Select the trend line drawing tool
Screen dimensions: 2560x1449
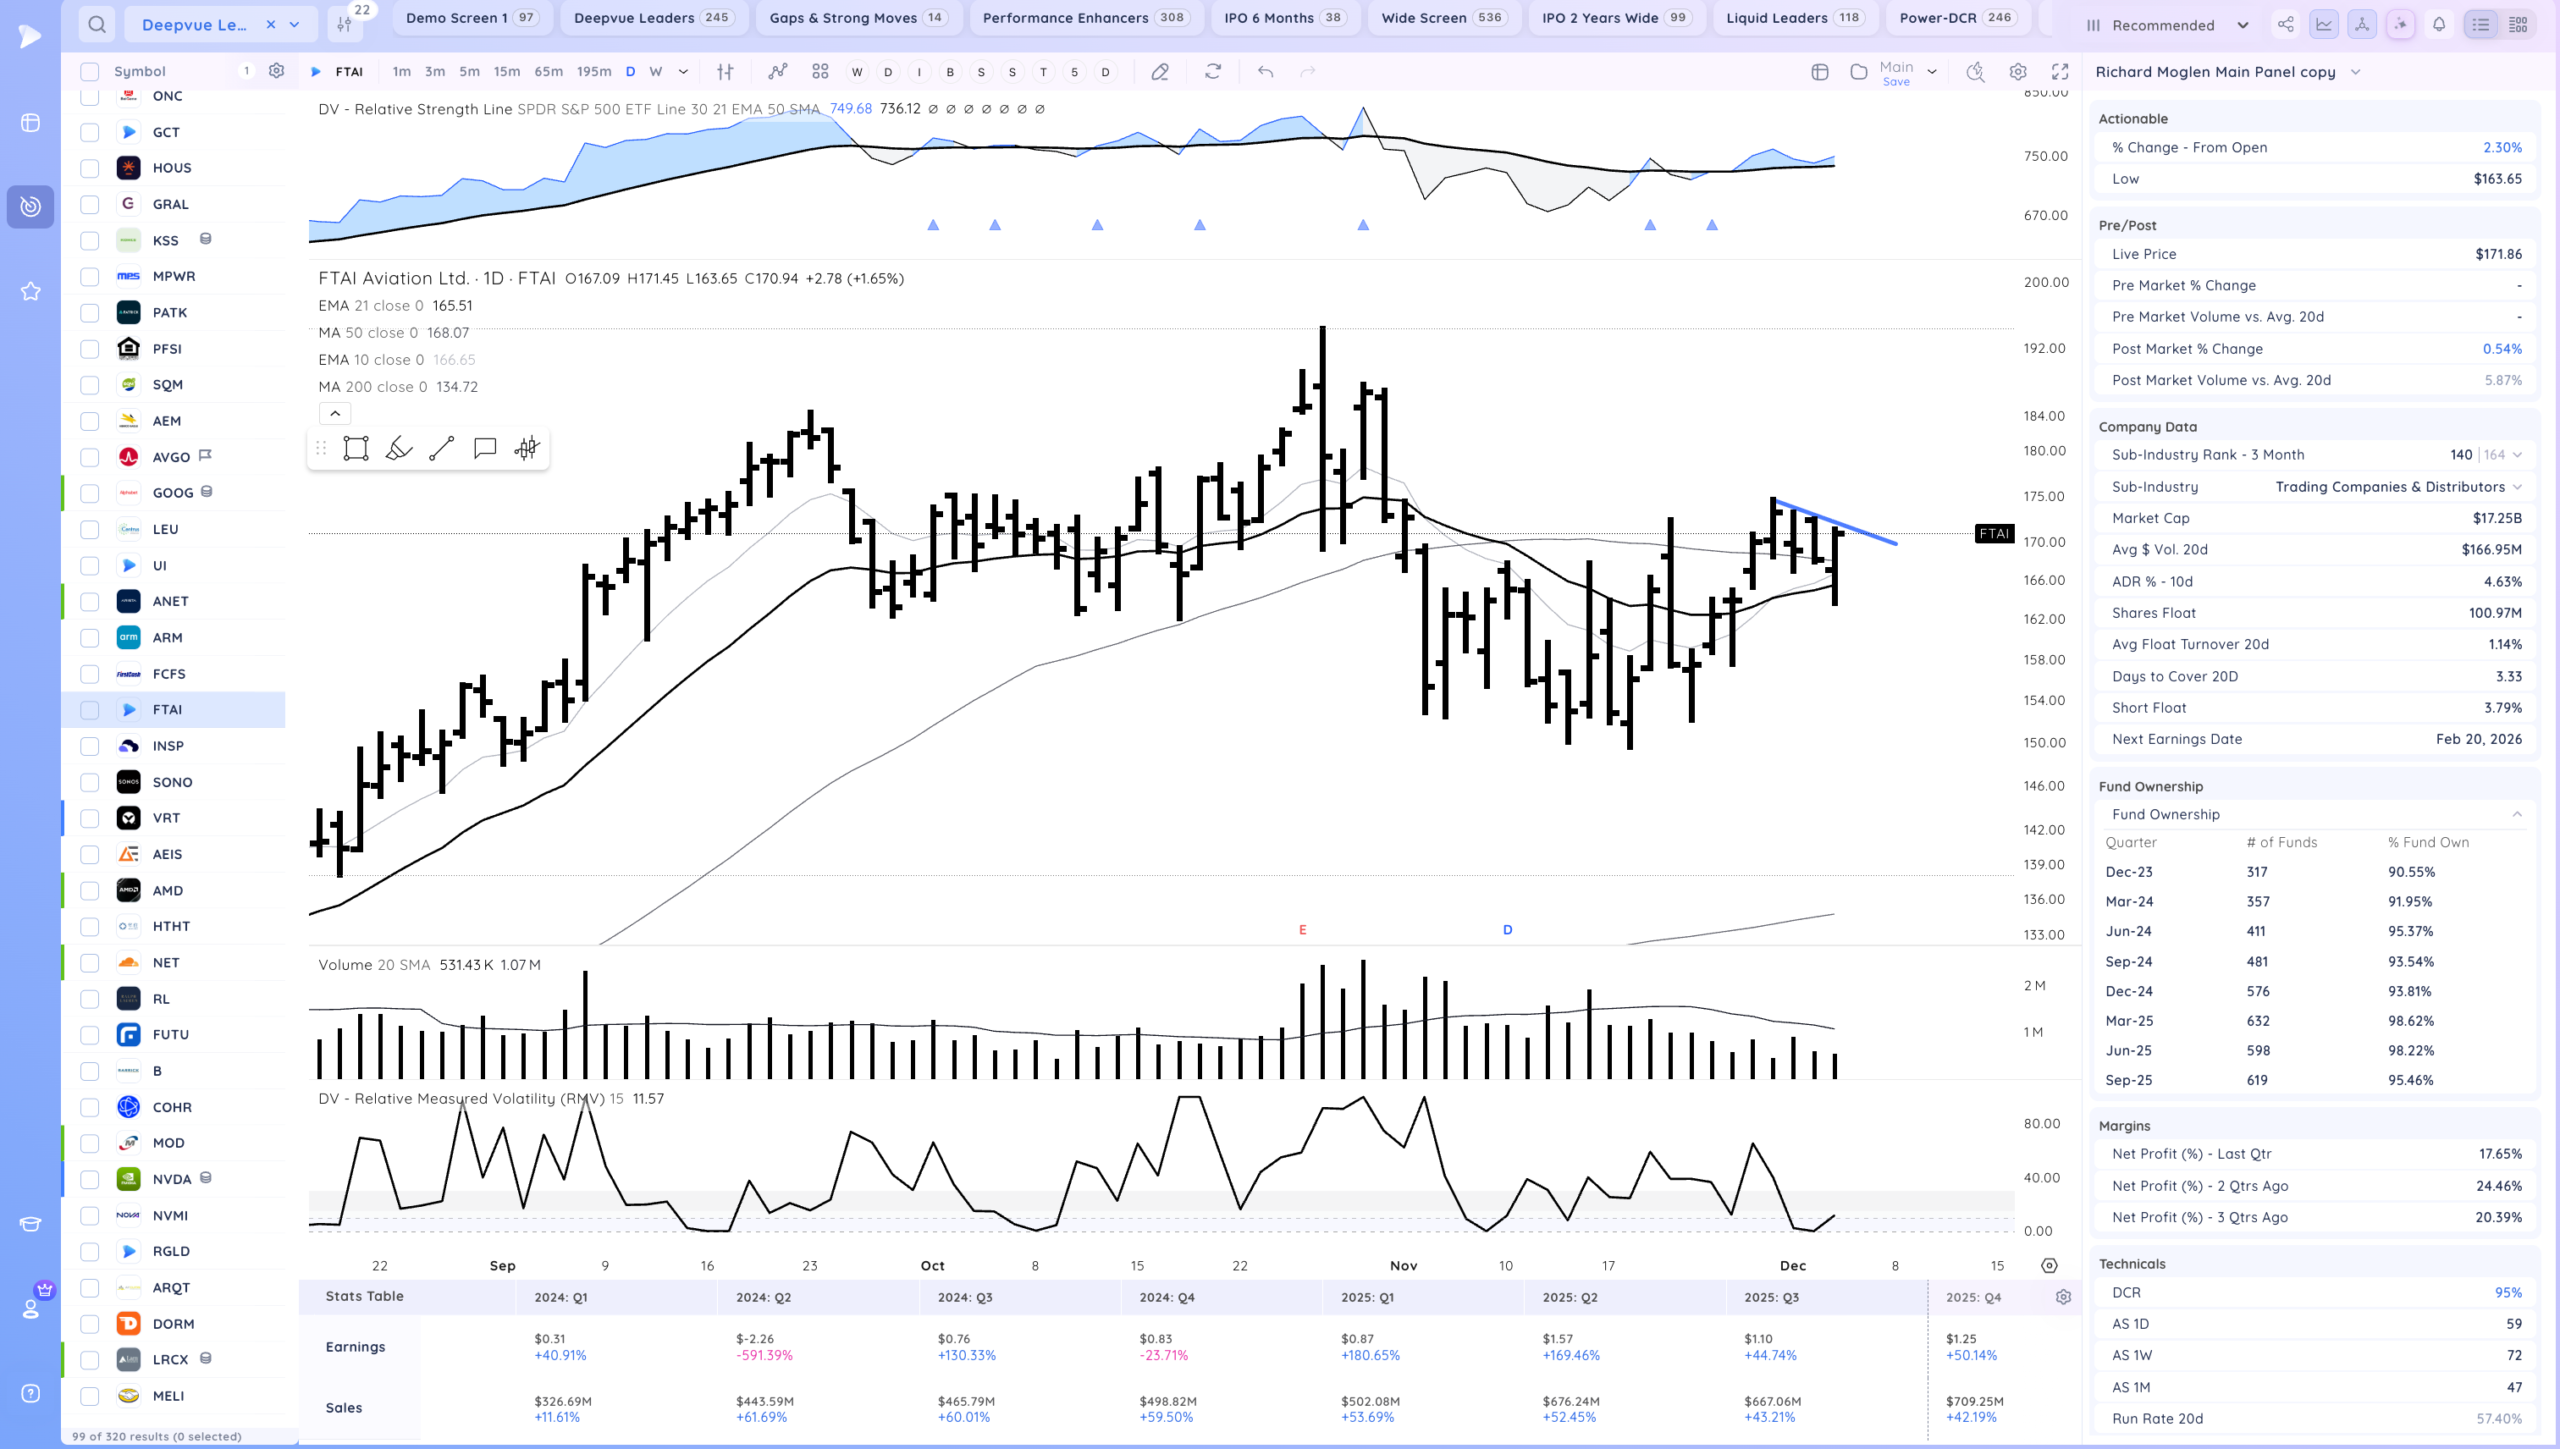point(441,449)
